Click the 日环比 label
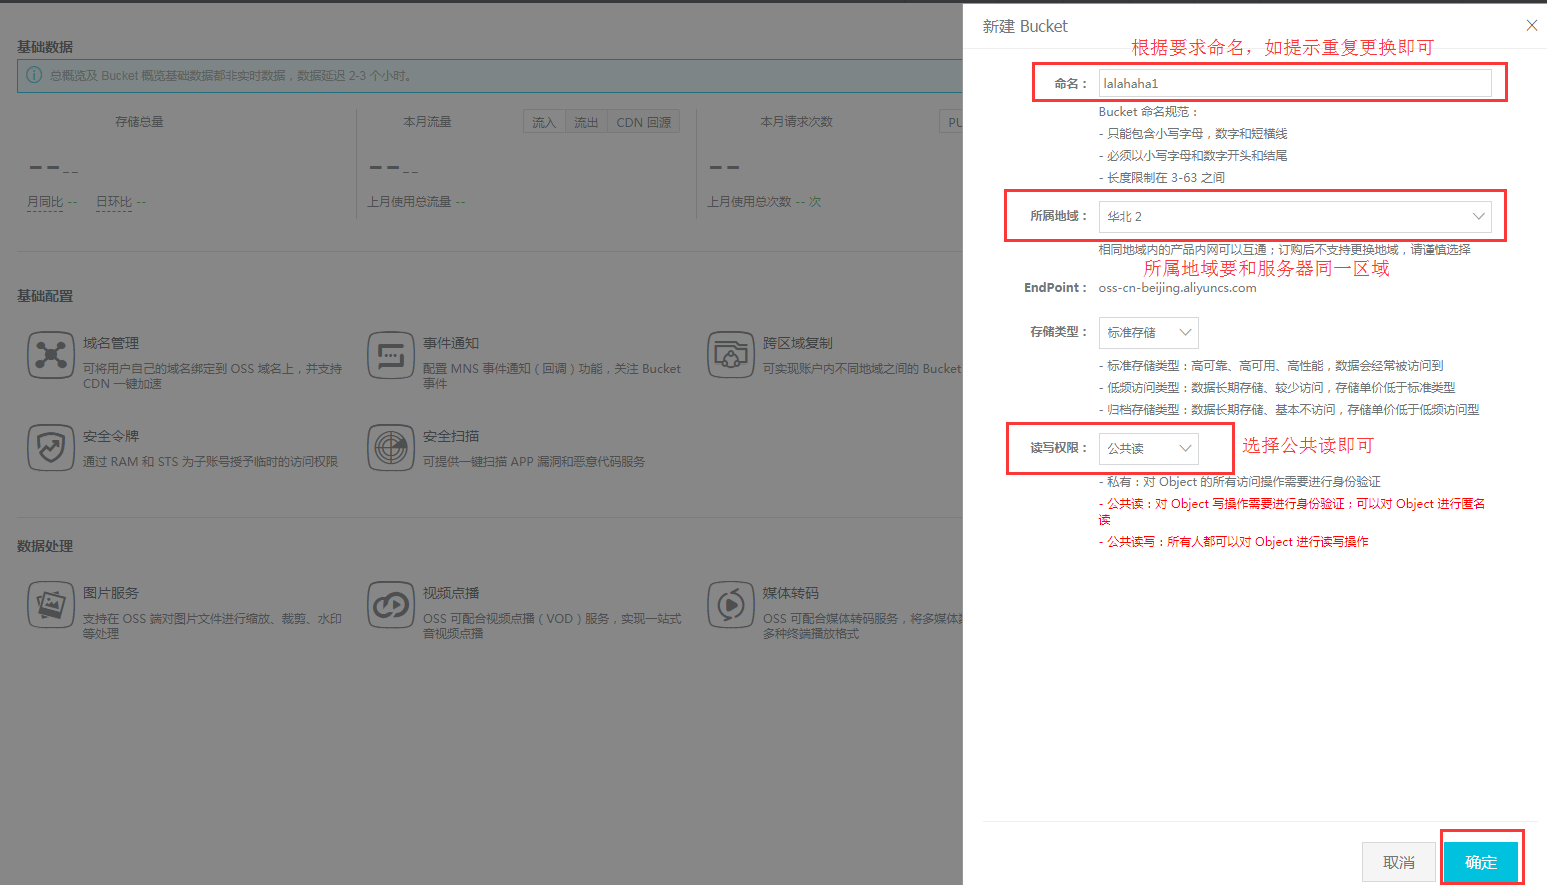Image resolution: width=1547 pixels, height=885 pixels. [114, 202]
